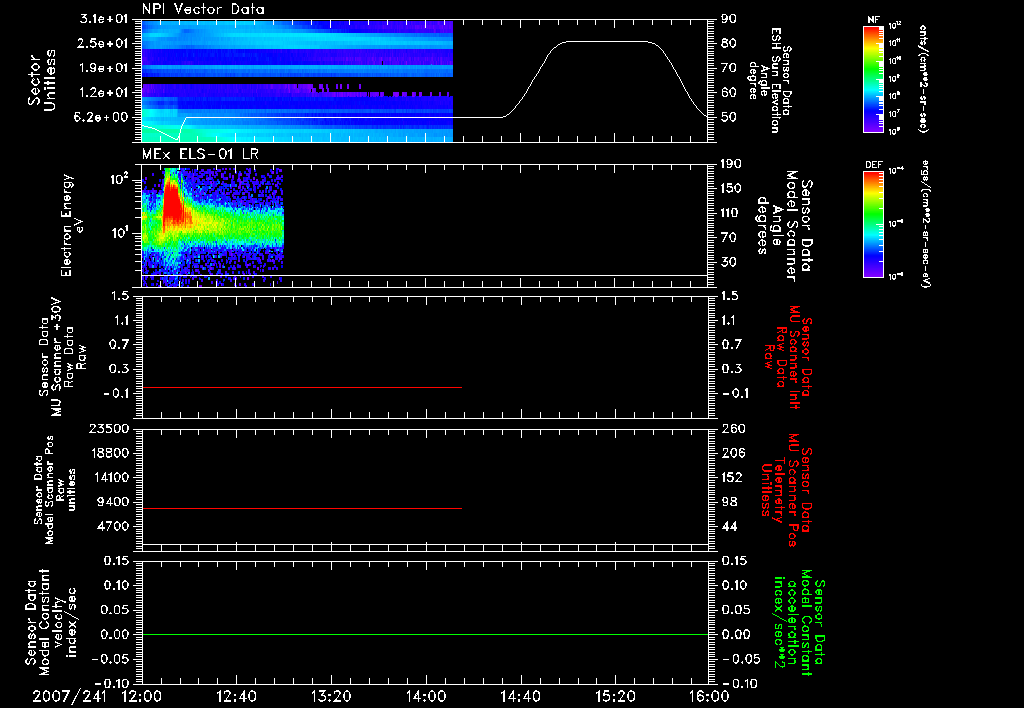The height and width of the screenshot is (708, 1024).
Task: Click the 14:40 time axis label
Action: pos(520,697)
